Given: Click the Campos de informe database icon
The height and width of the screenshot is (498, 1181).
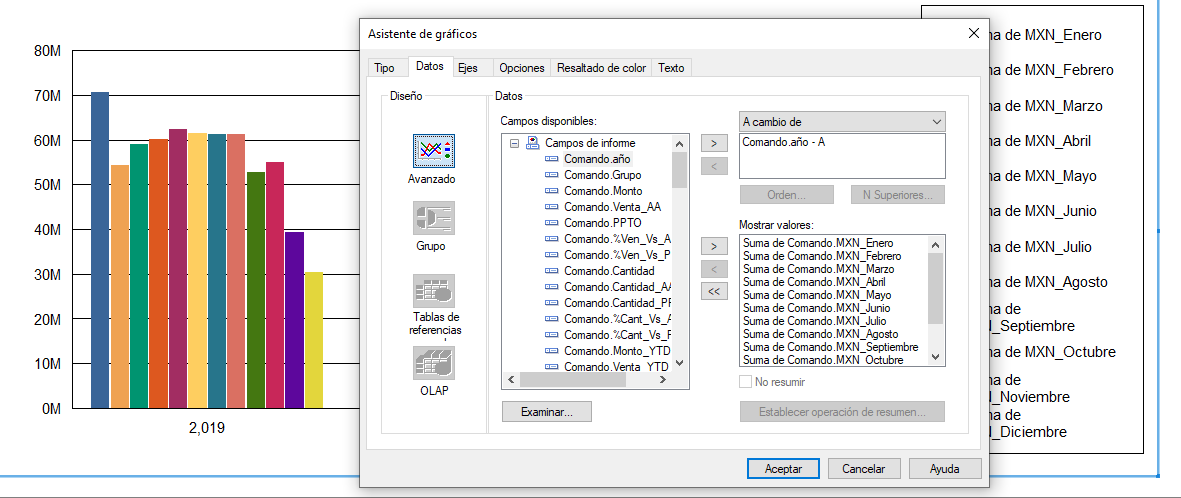Looking at the screenshot, I should coord(533,142).
